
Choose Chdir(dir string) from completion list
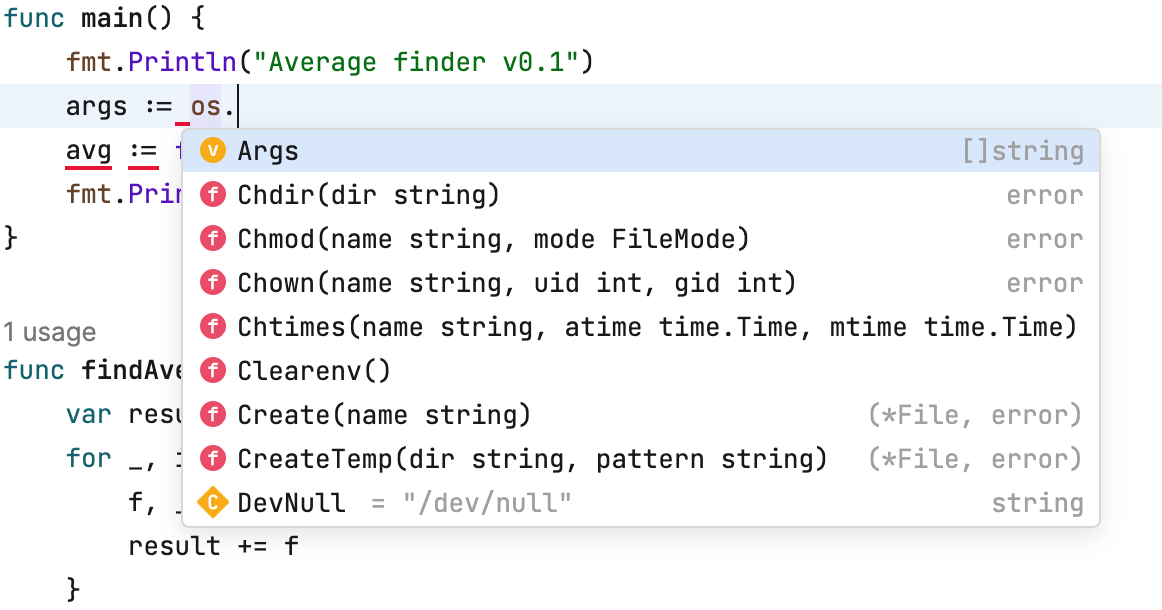click(x=368, y=195)
